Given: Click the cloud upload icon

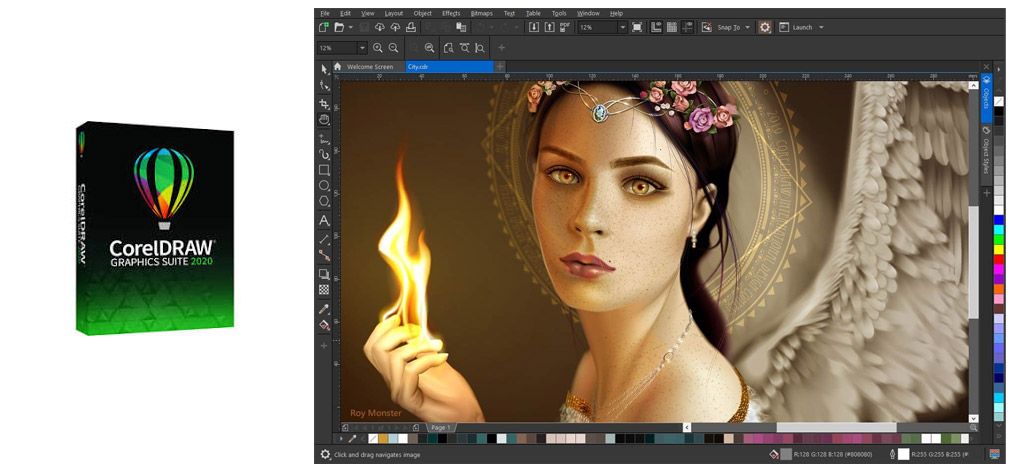Looking at the screenshot, I should 395,27.
